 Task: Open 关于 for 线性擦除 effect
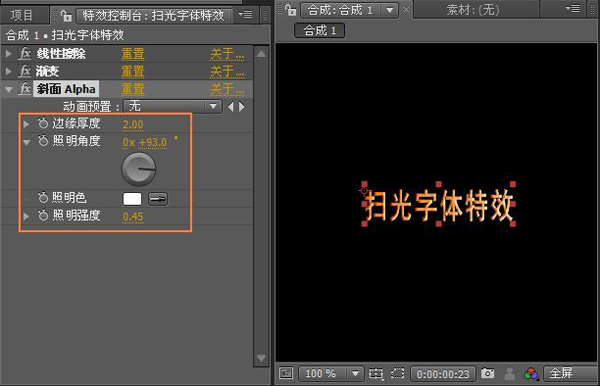pos(227,54)
